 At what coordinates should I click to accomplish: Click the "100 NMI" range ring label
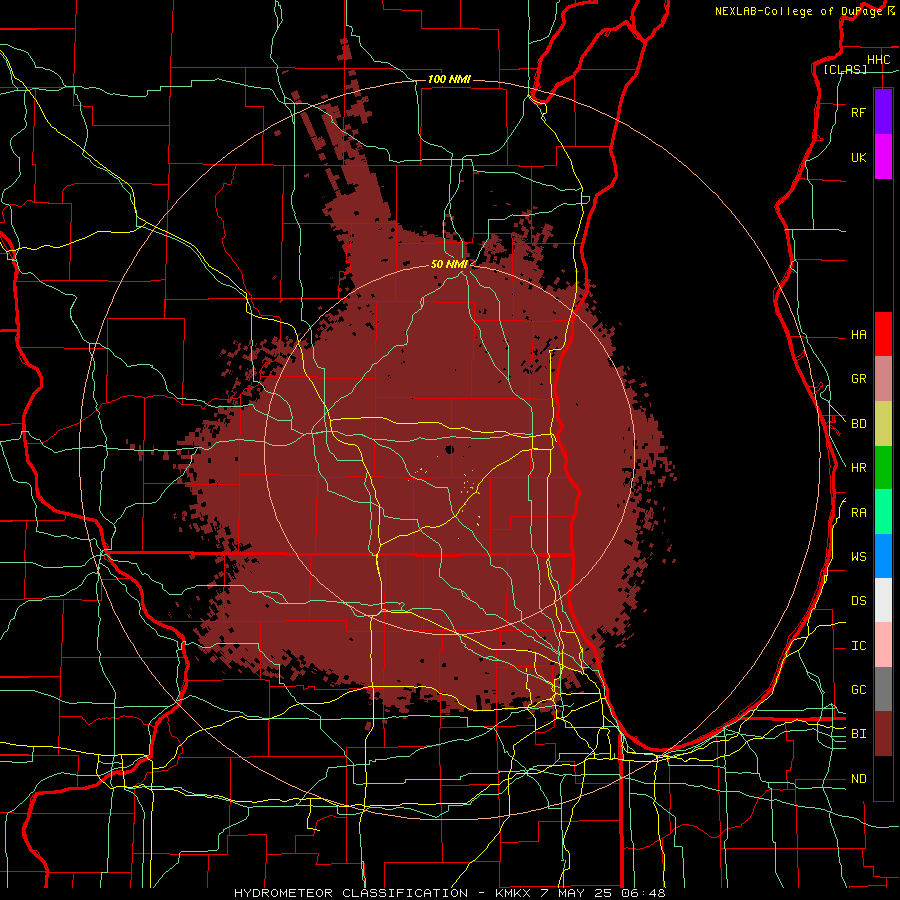(x=449, y=79)
